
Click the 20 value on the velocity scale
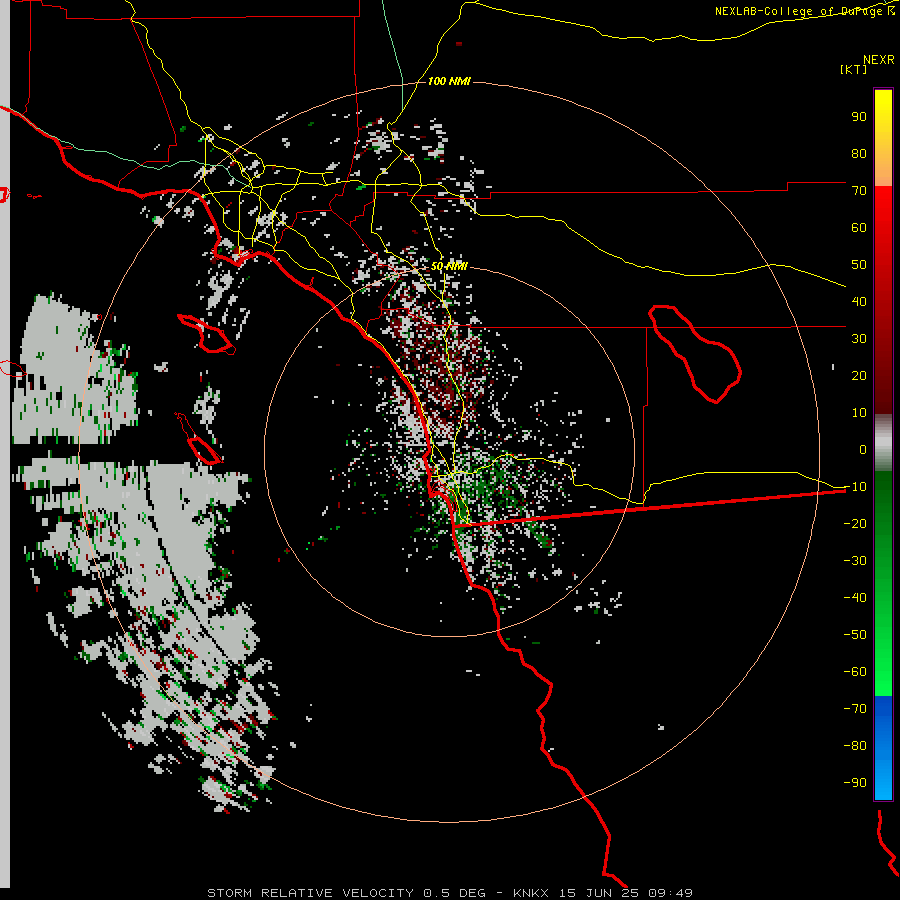click(x=859, y=376)
